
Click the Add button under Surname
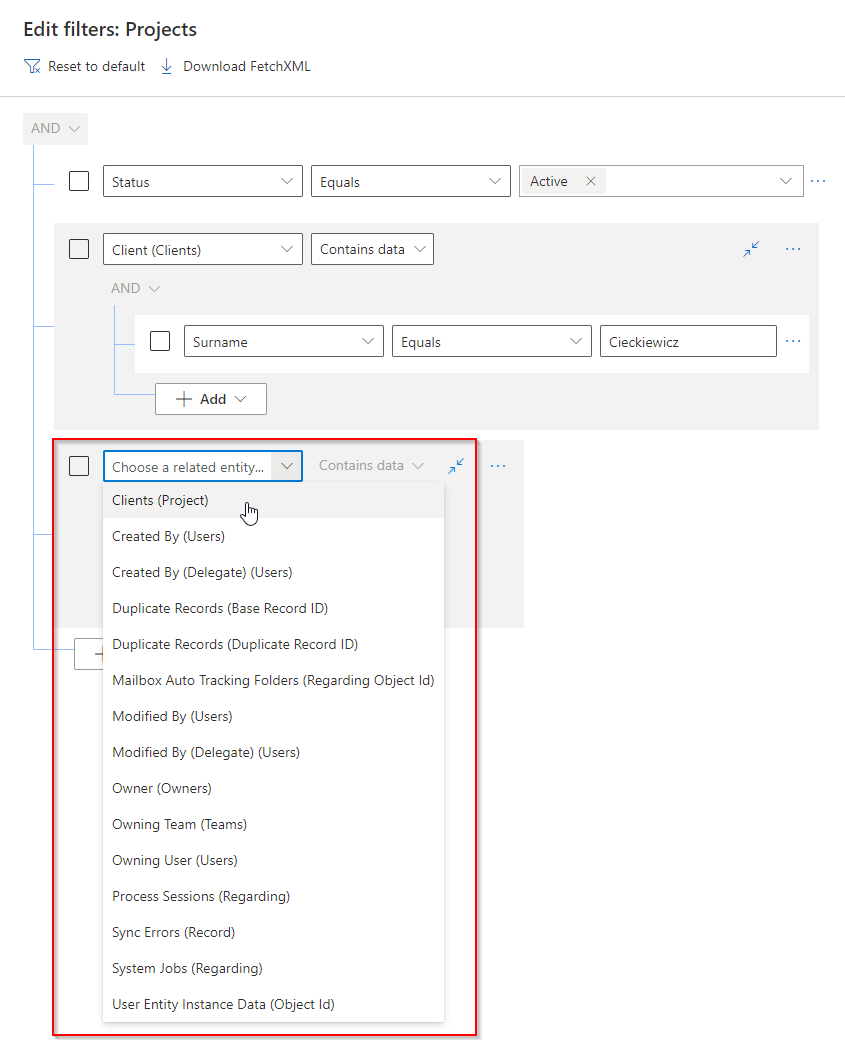[x=211, y=399]
